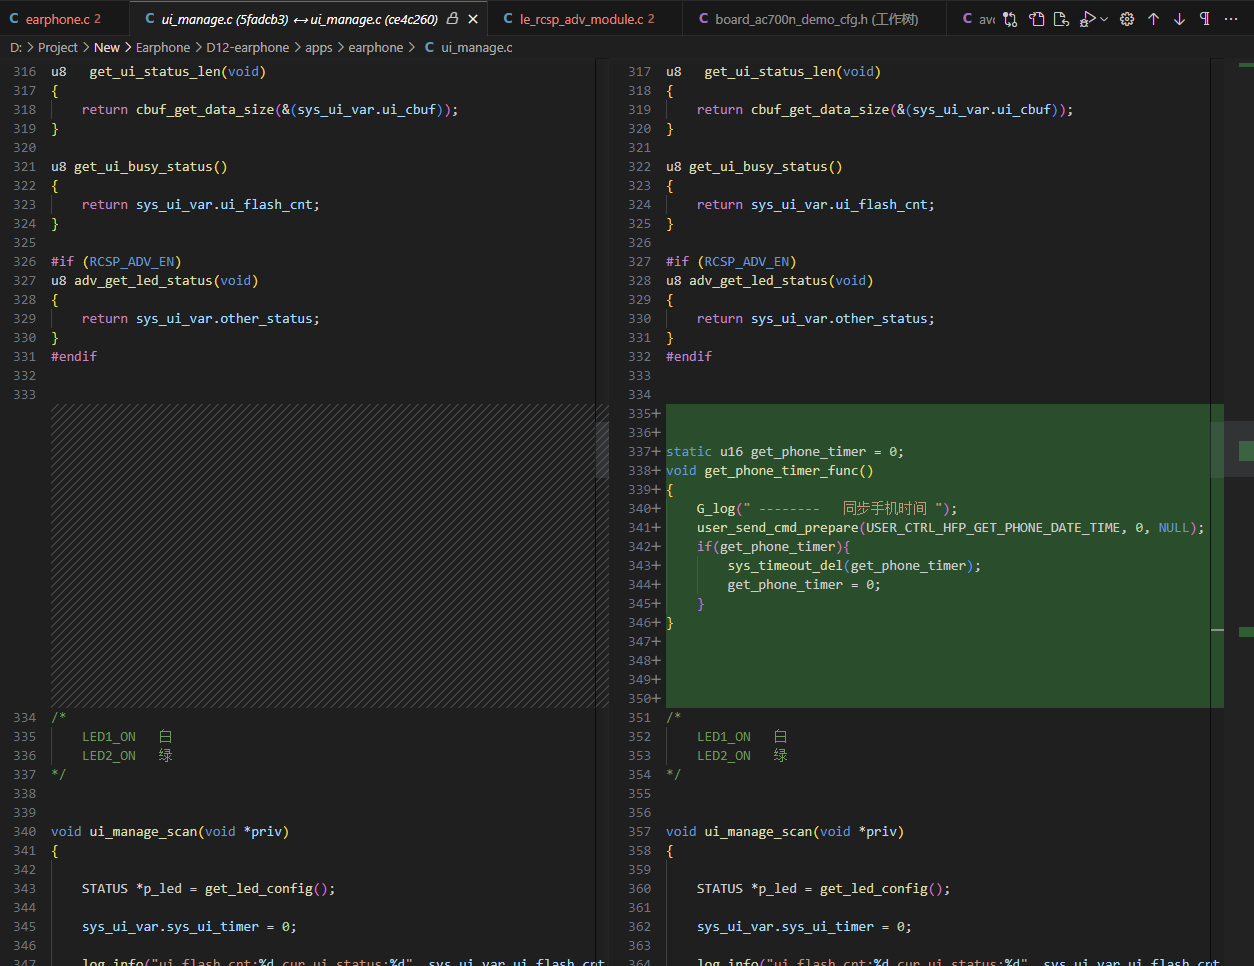Screen dimensions: 1254x966
Task: Switch to le_rcsp_adv_module.c tab
Action: click(587, 19)
